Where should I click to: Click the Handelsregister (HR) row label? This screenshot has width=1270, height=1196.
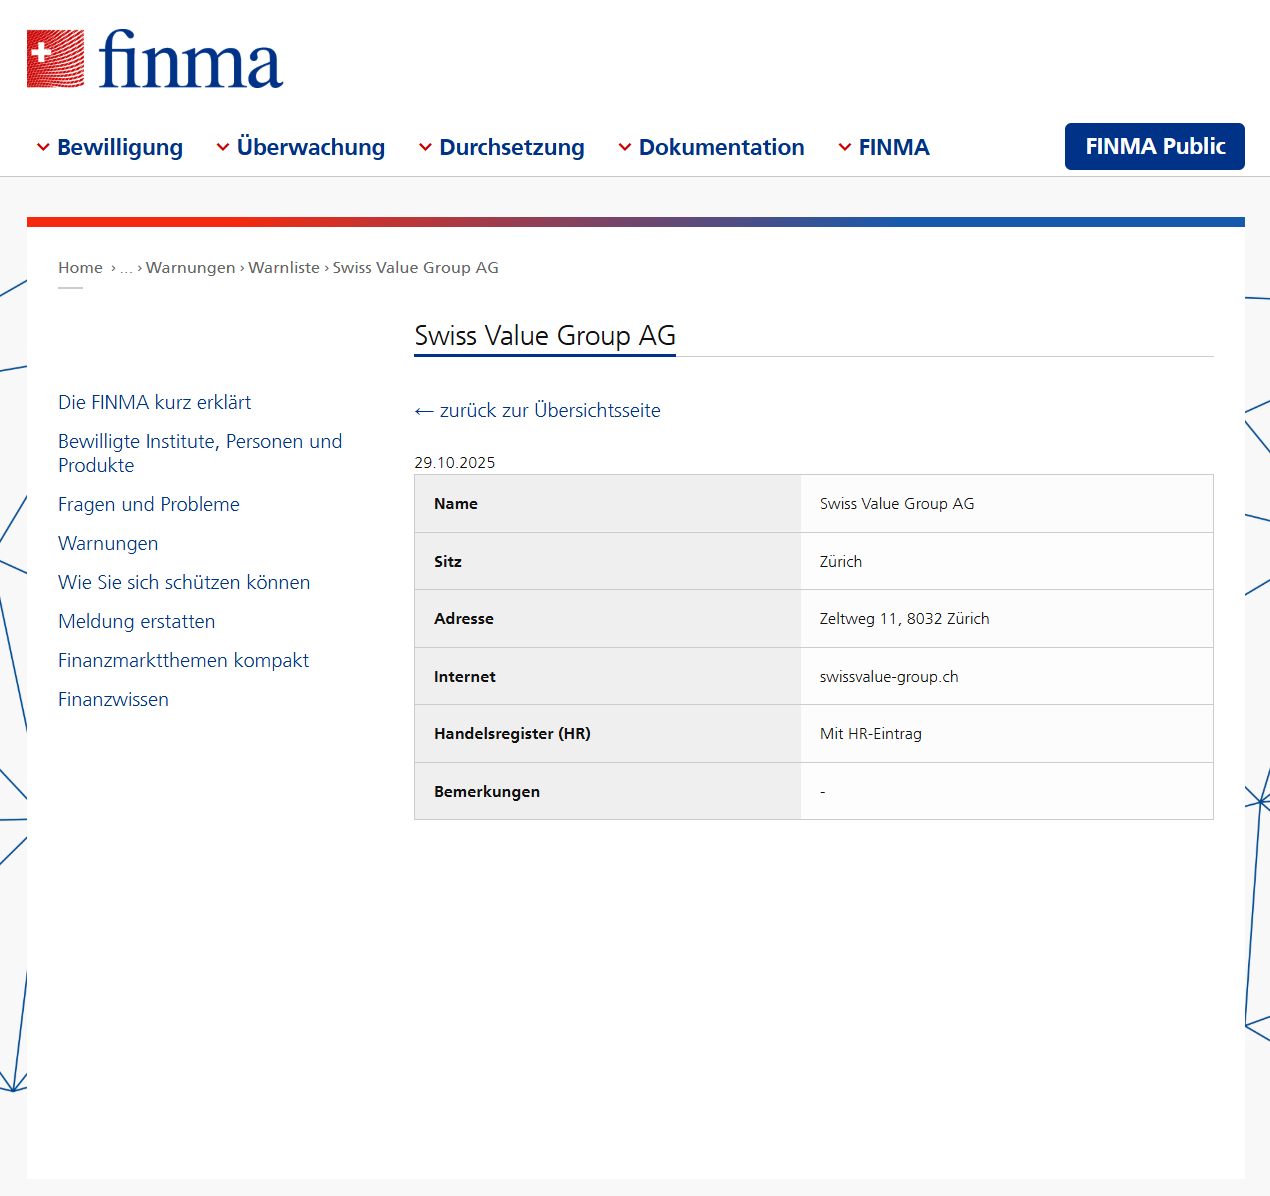pos(513,734)
